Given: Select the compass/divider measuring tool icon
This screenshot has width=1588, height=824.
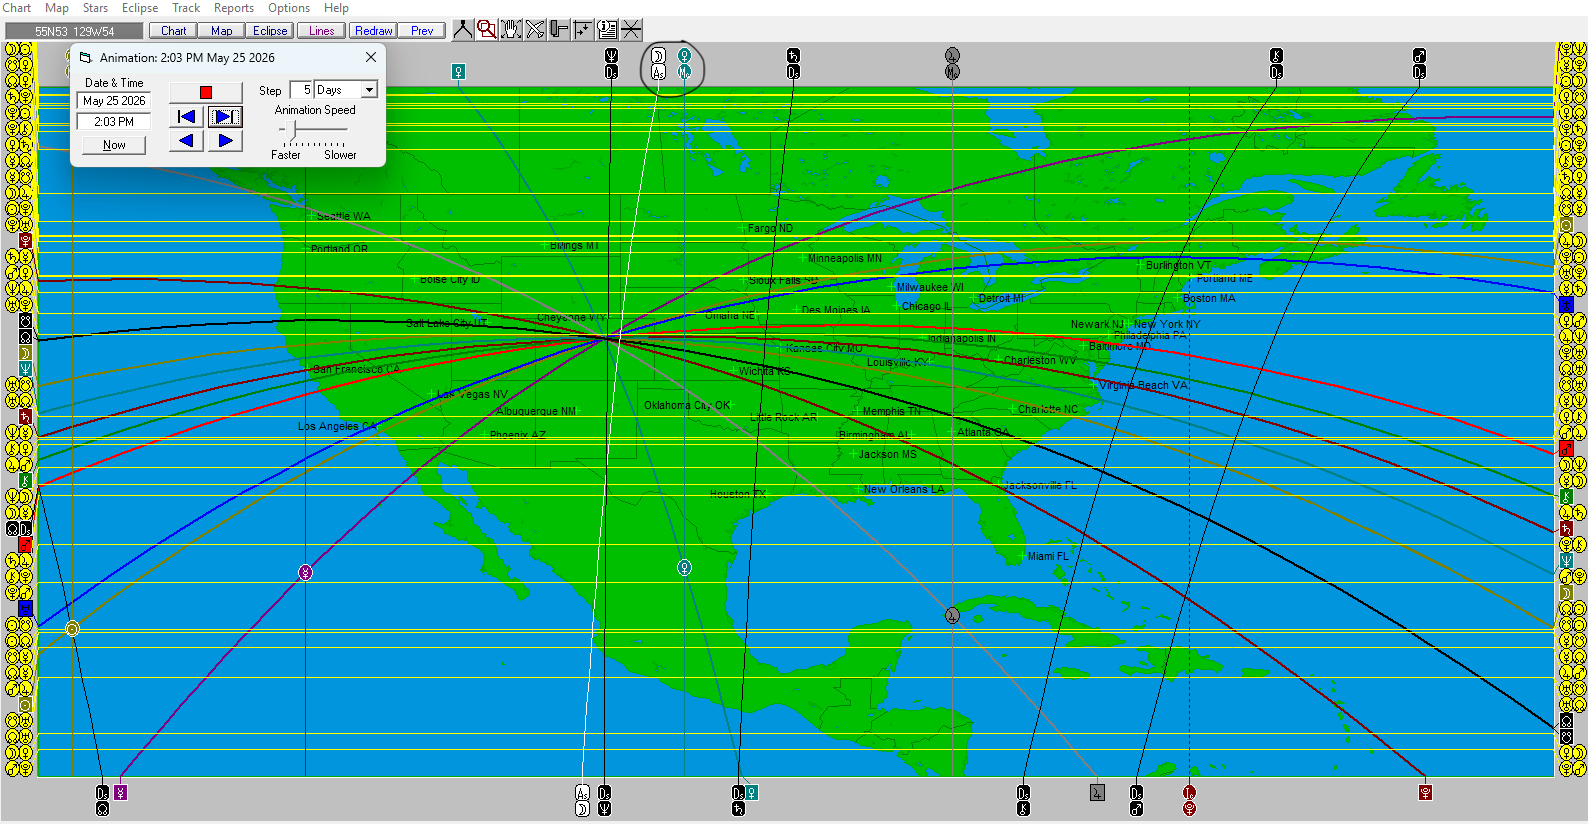Looking at the screenshot, I should point(462,30).
